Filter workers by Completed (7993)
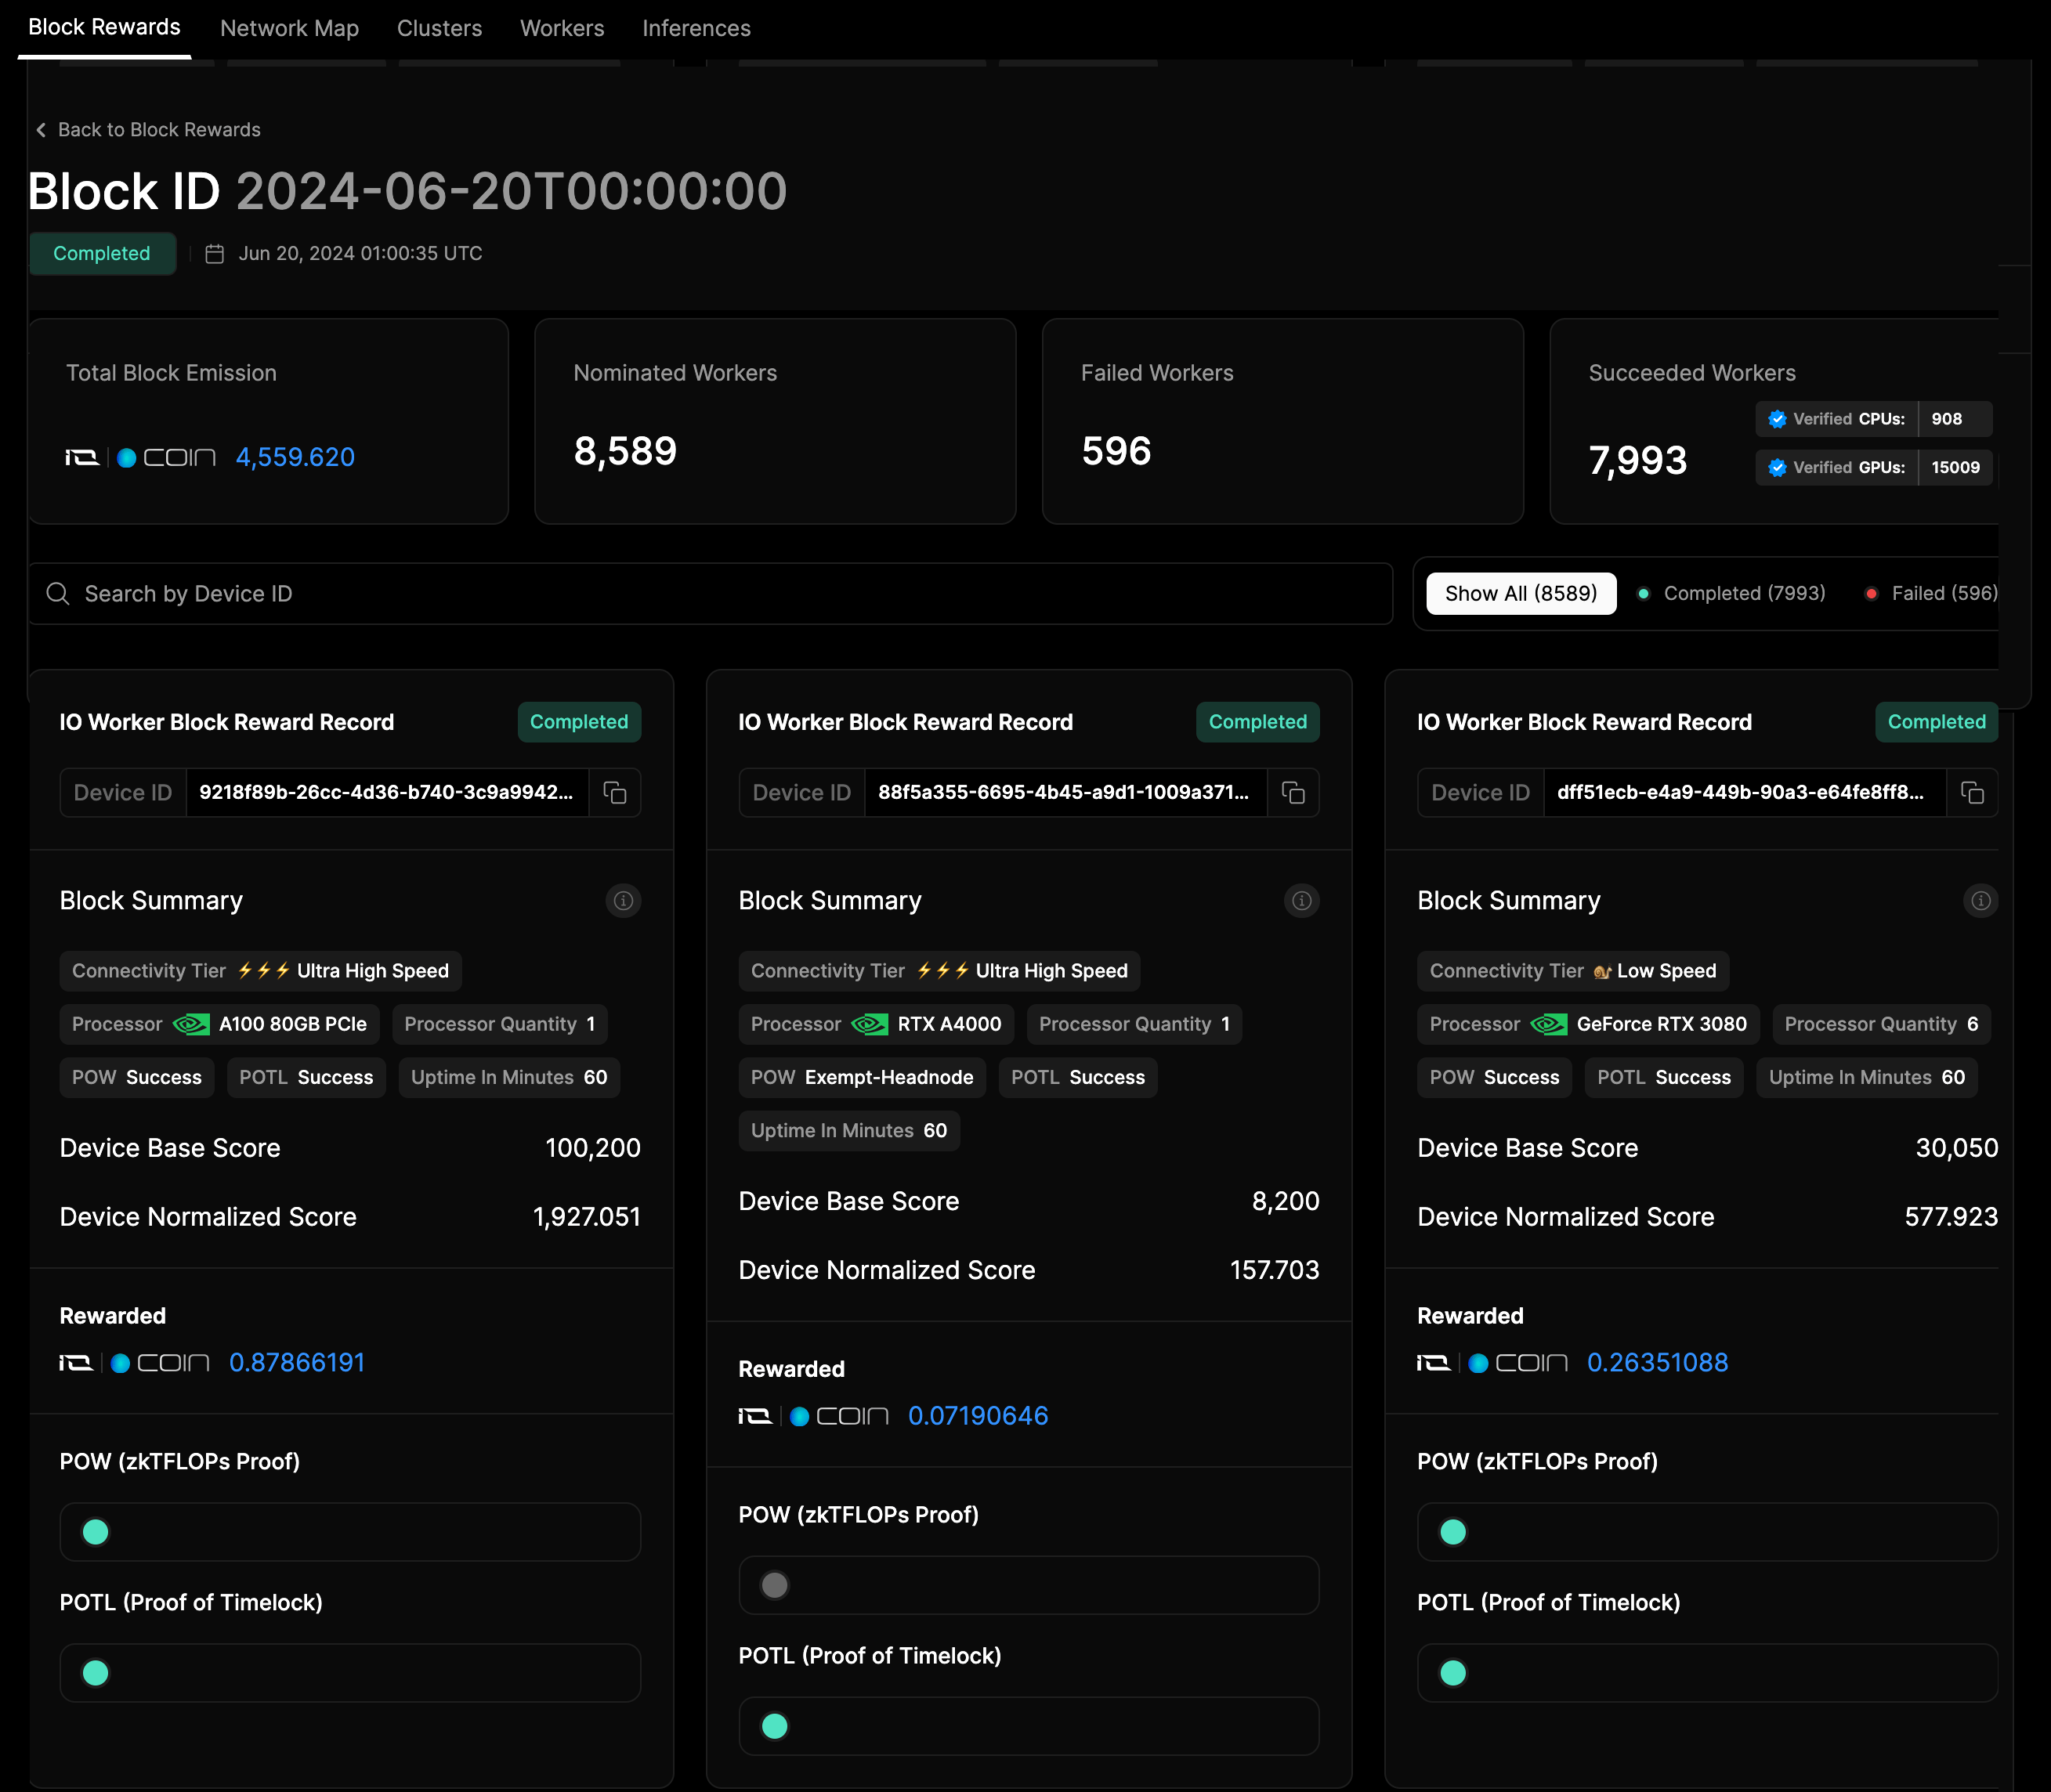2051x1792 pixels. 1731,594
